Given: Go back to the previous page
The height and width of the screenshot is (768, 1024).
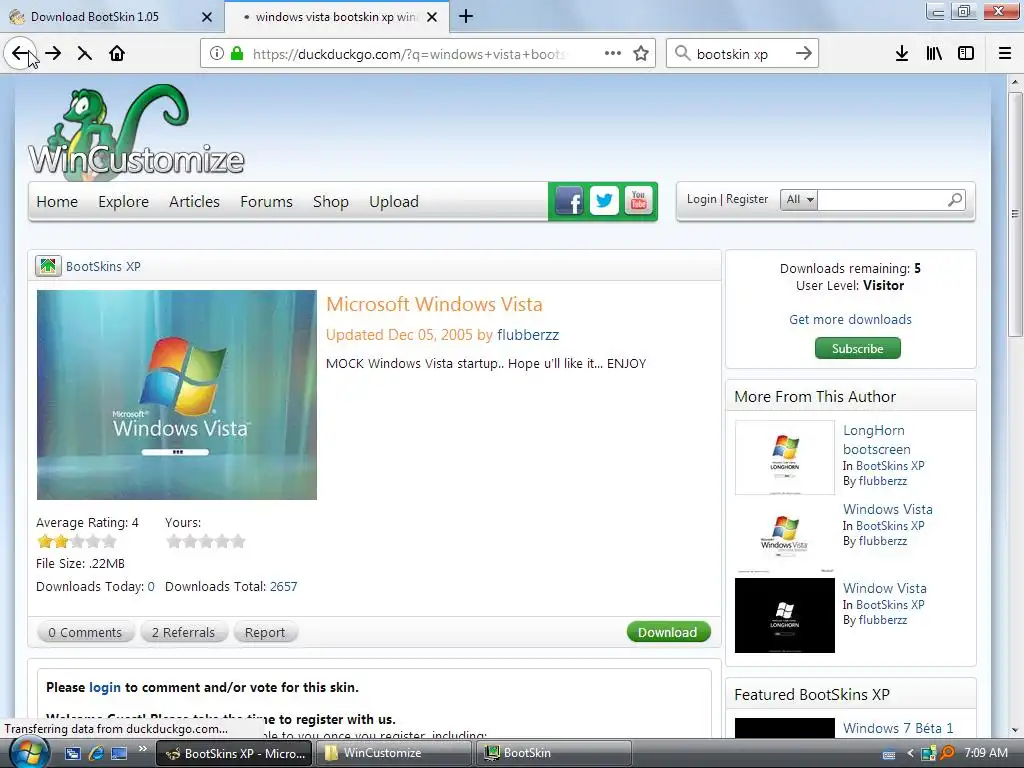Looking at the screenshot, I should click(x=20, y=54).
